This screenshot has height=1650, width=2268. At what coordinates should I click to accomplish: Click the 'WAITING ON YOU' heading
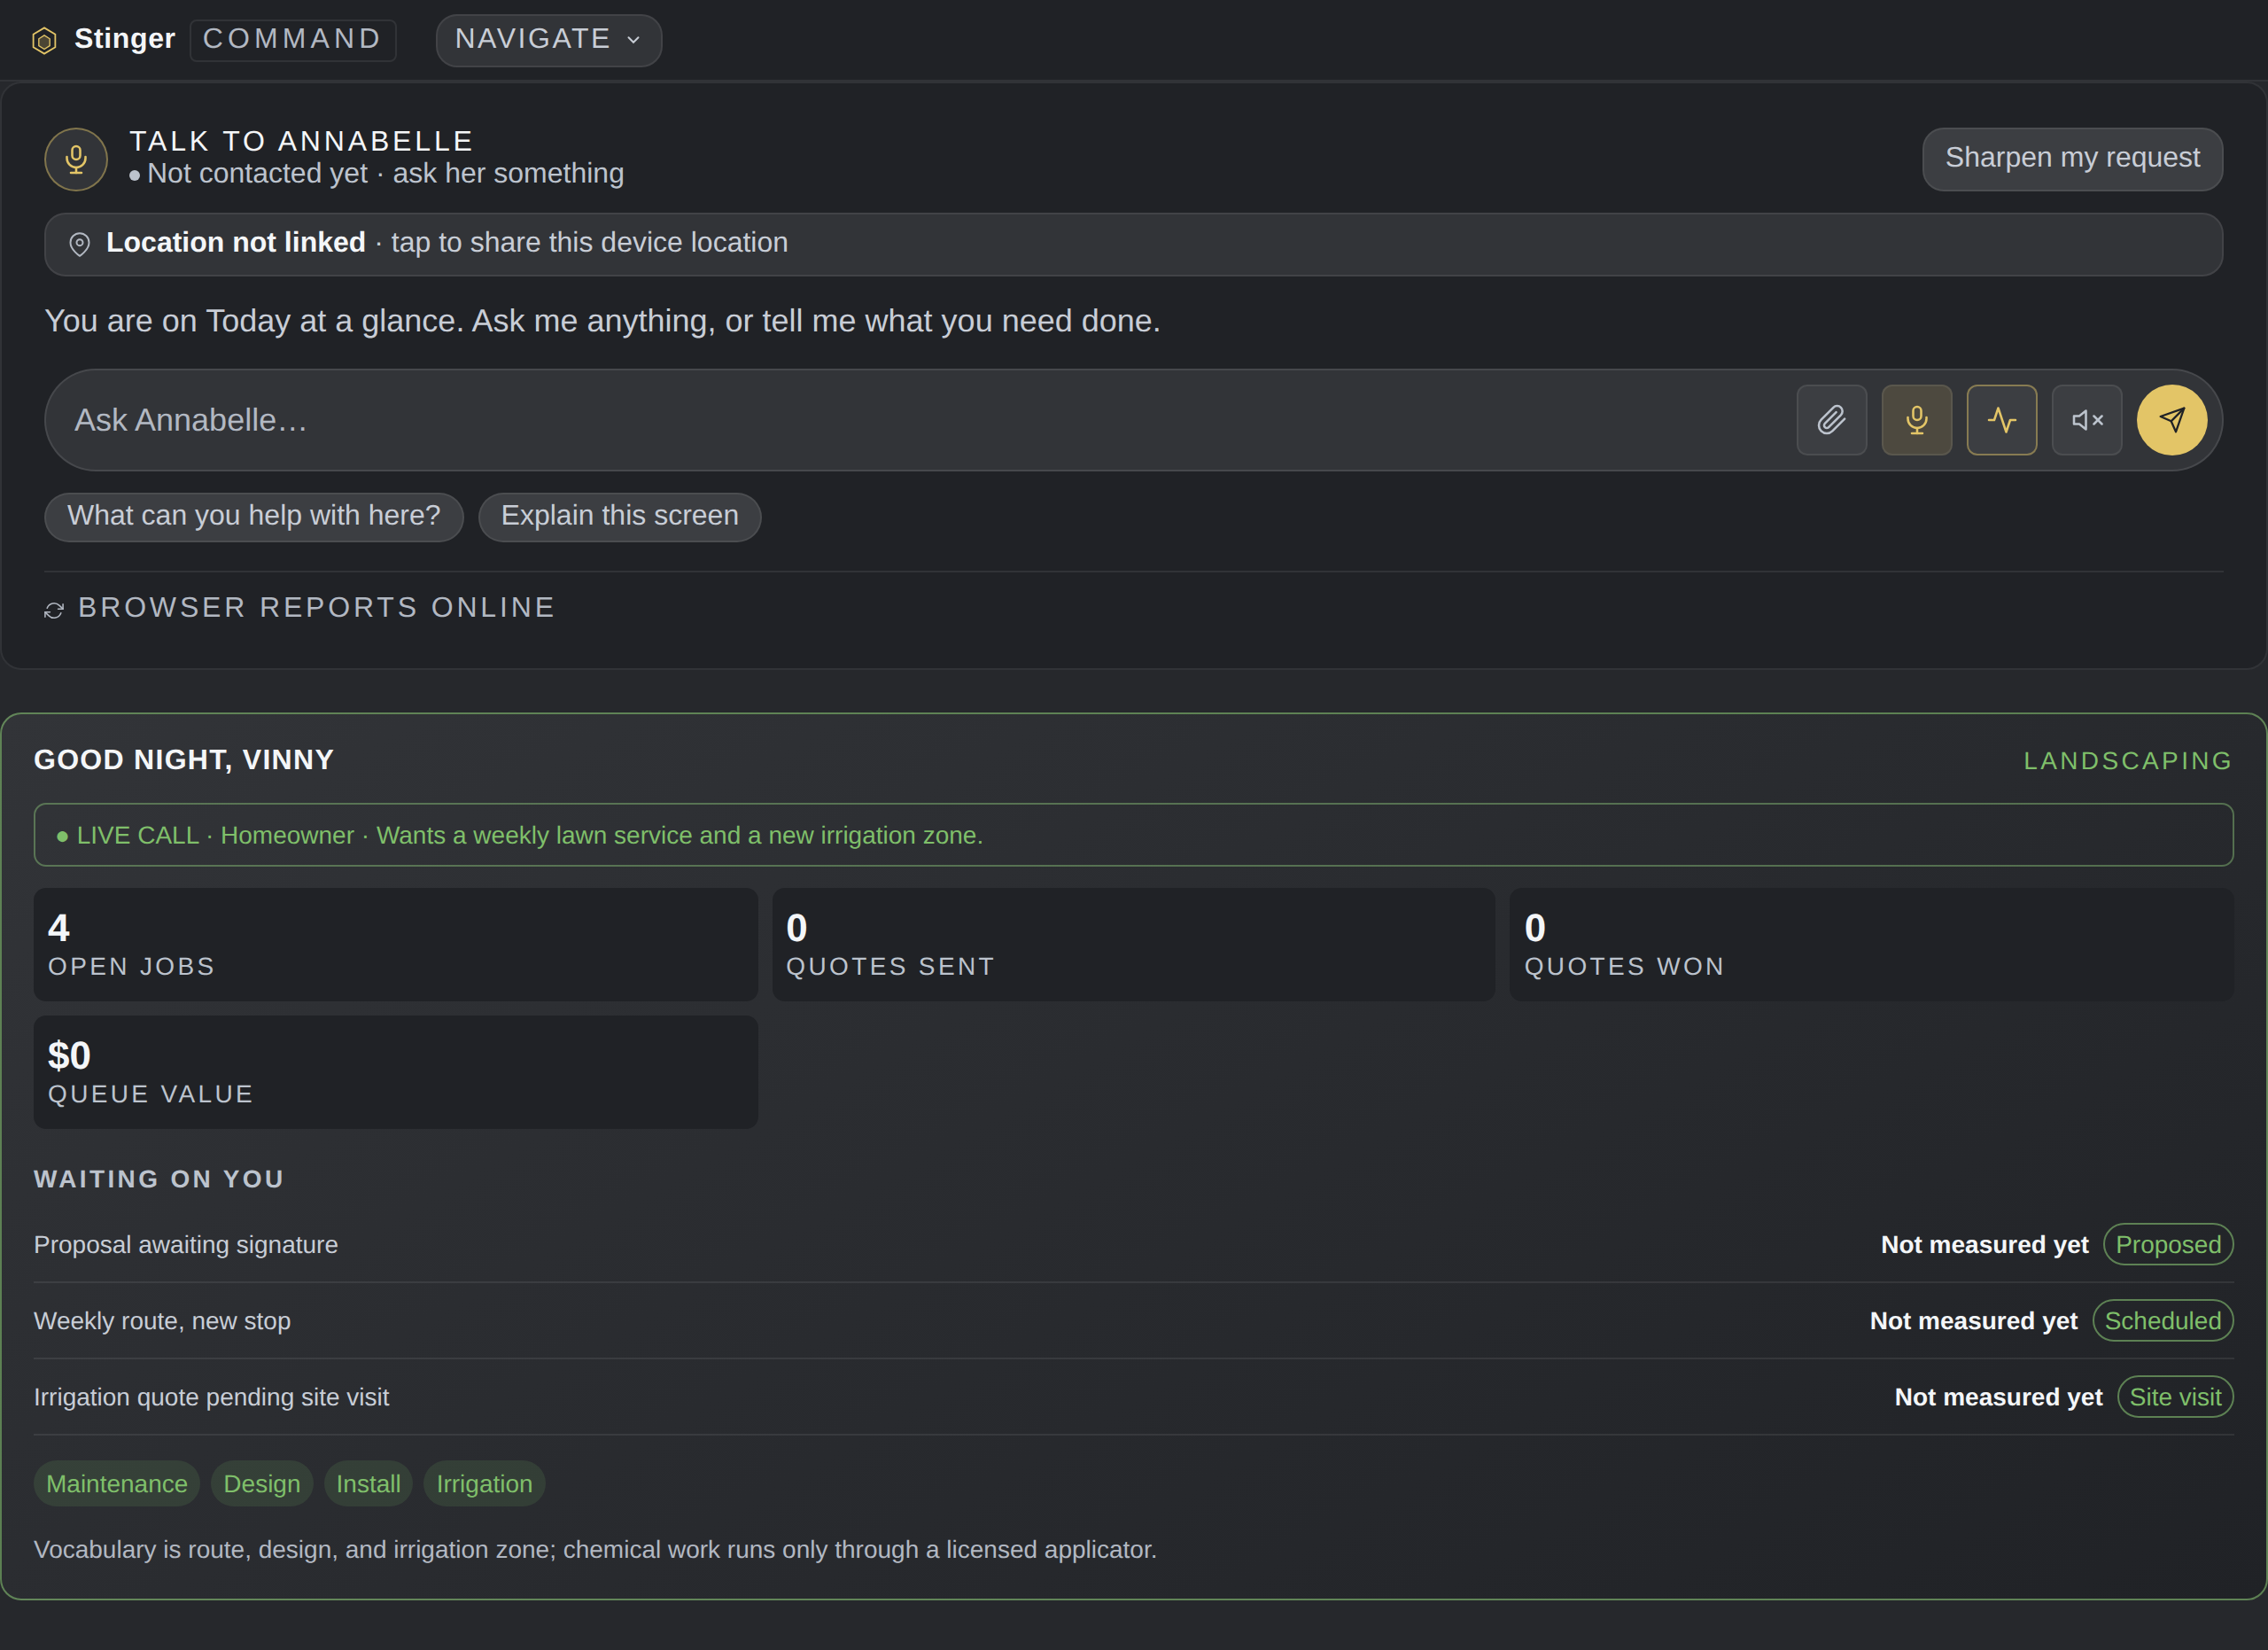click(x=159, y=1179)
